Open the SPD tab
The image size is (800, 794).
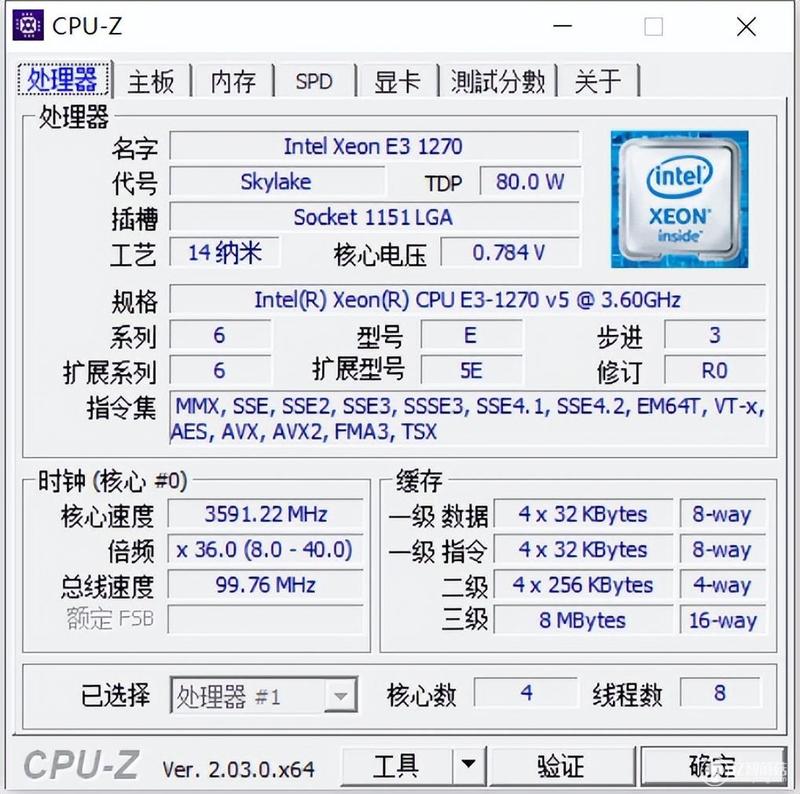(314, 81)
